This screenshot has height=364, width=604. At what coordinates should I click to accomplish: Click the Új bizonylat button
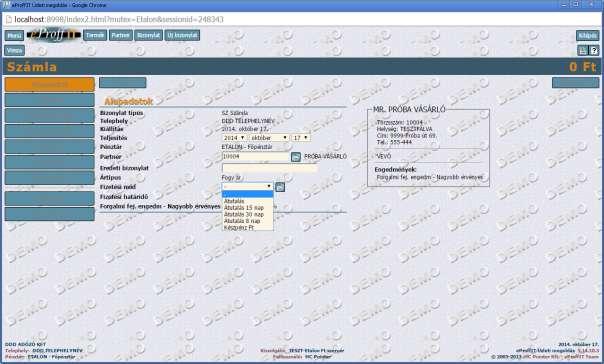pyautogui.click(x=183, y=35)
